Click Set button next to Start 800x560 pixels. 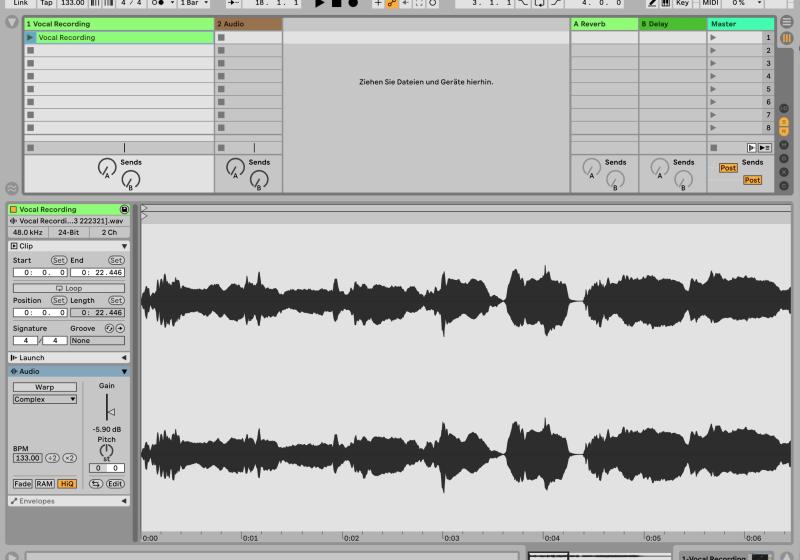[59, 260]
